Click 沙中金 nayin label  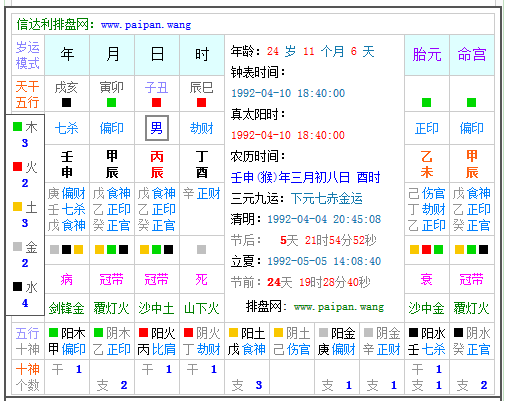click(427, 308)
